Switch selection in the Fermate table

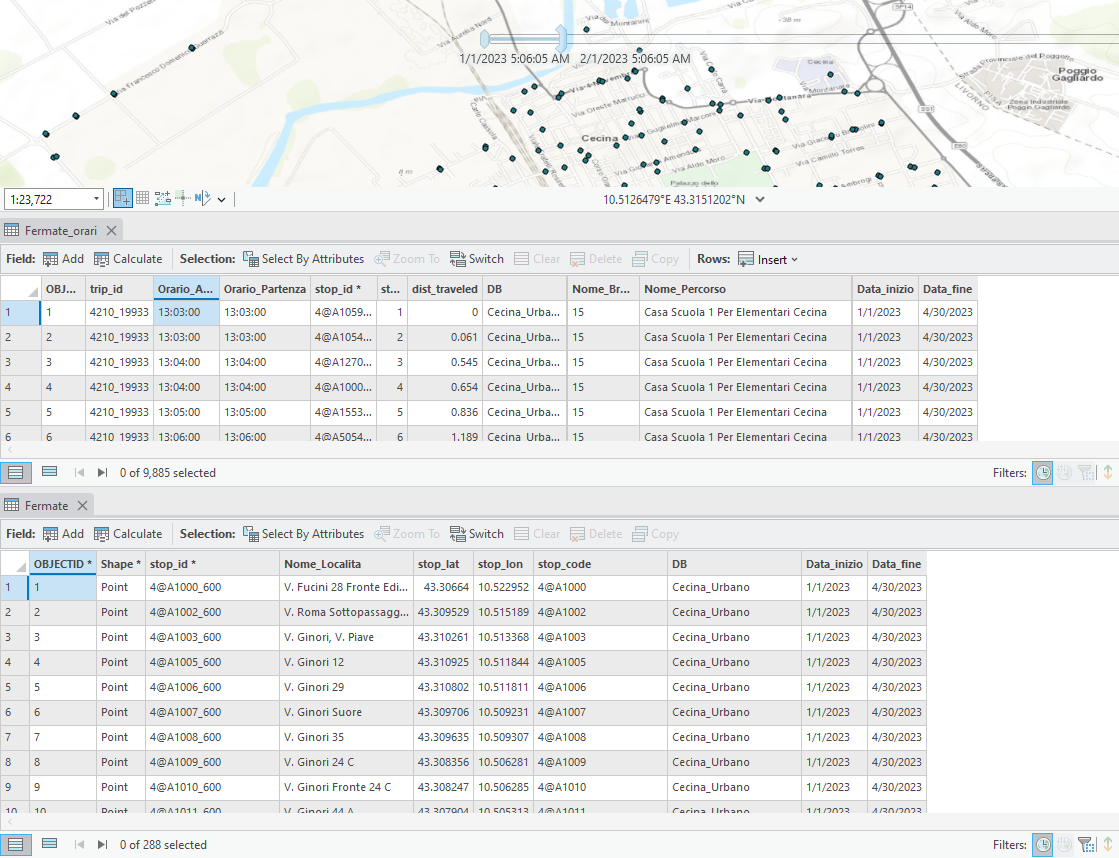(x=477, y=534)
